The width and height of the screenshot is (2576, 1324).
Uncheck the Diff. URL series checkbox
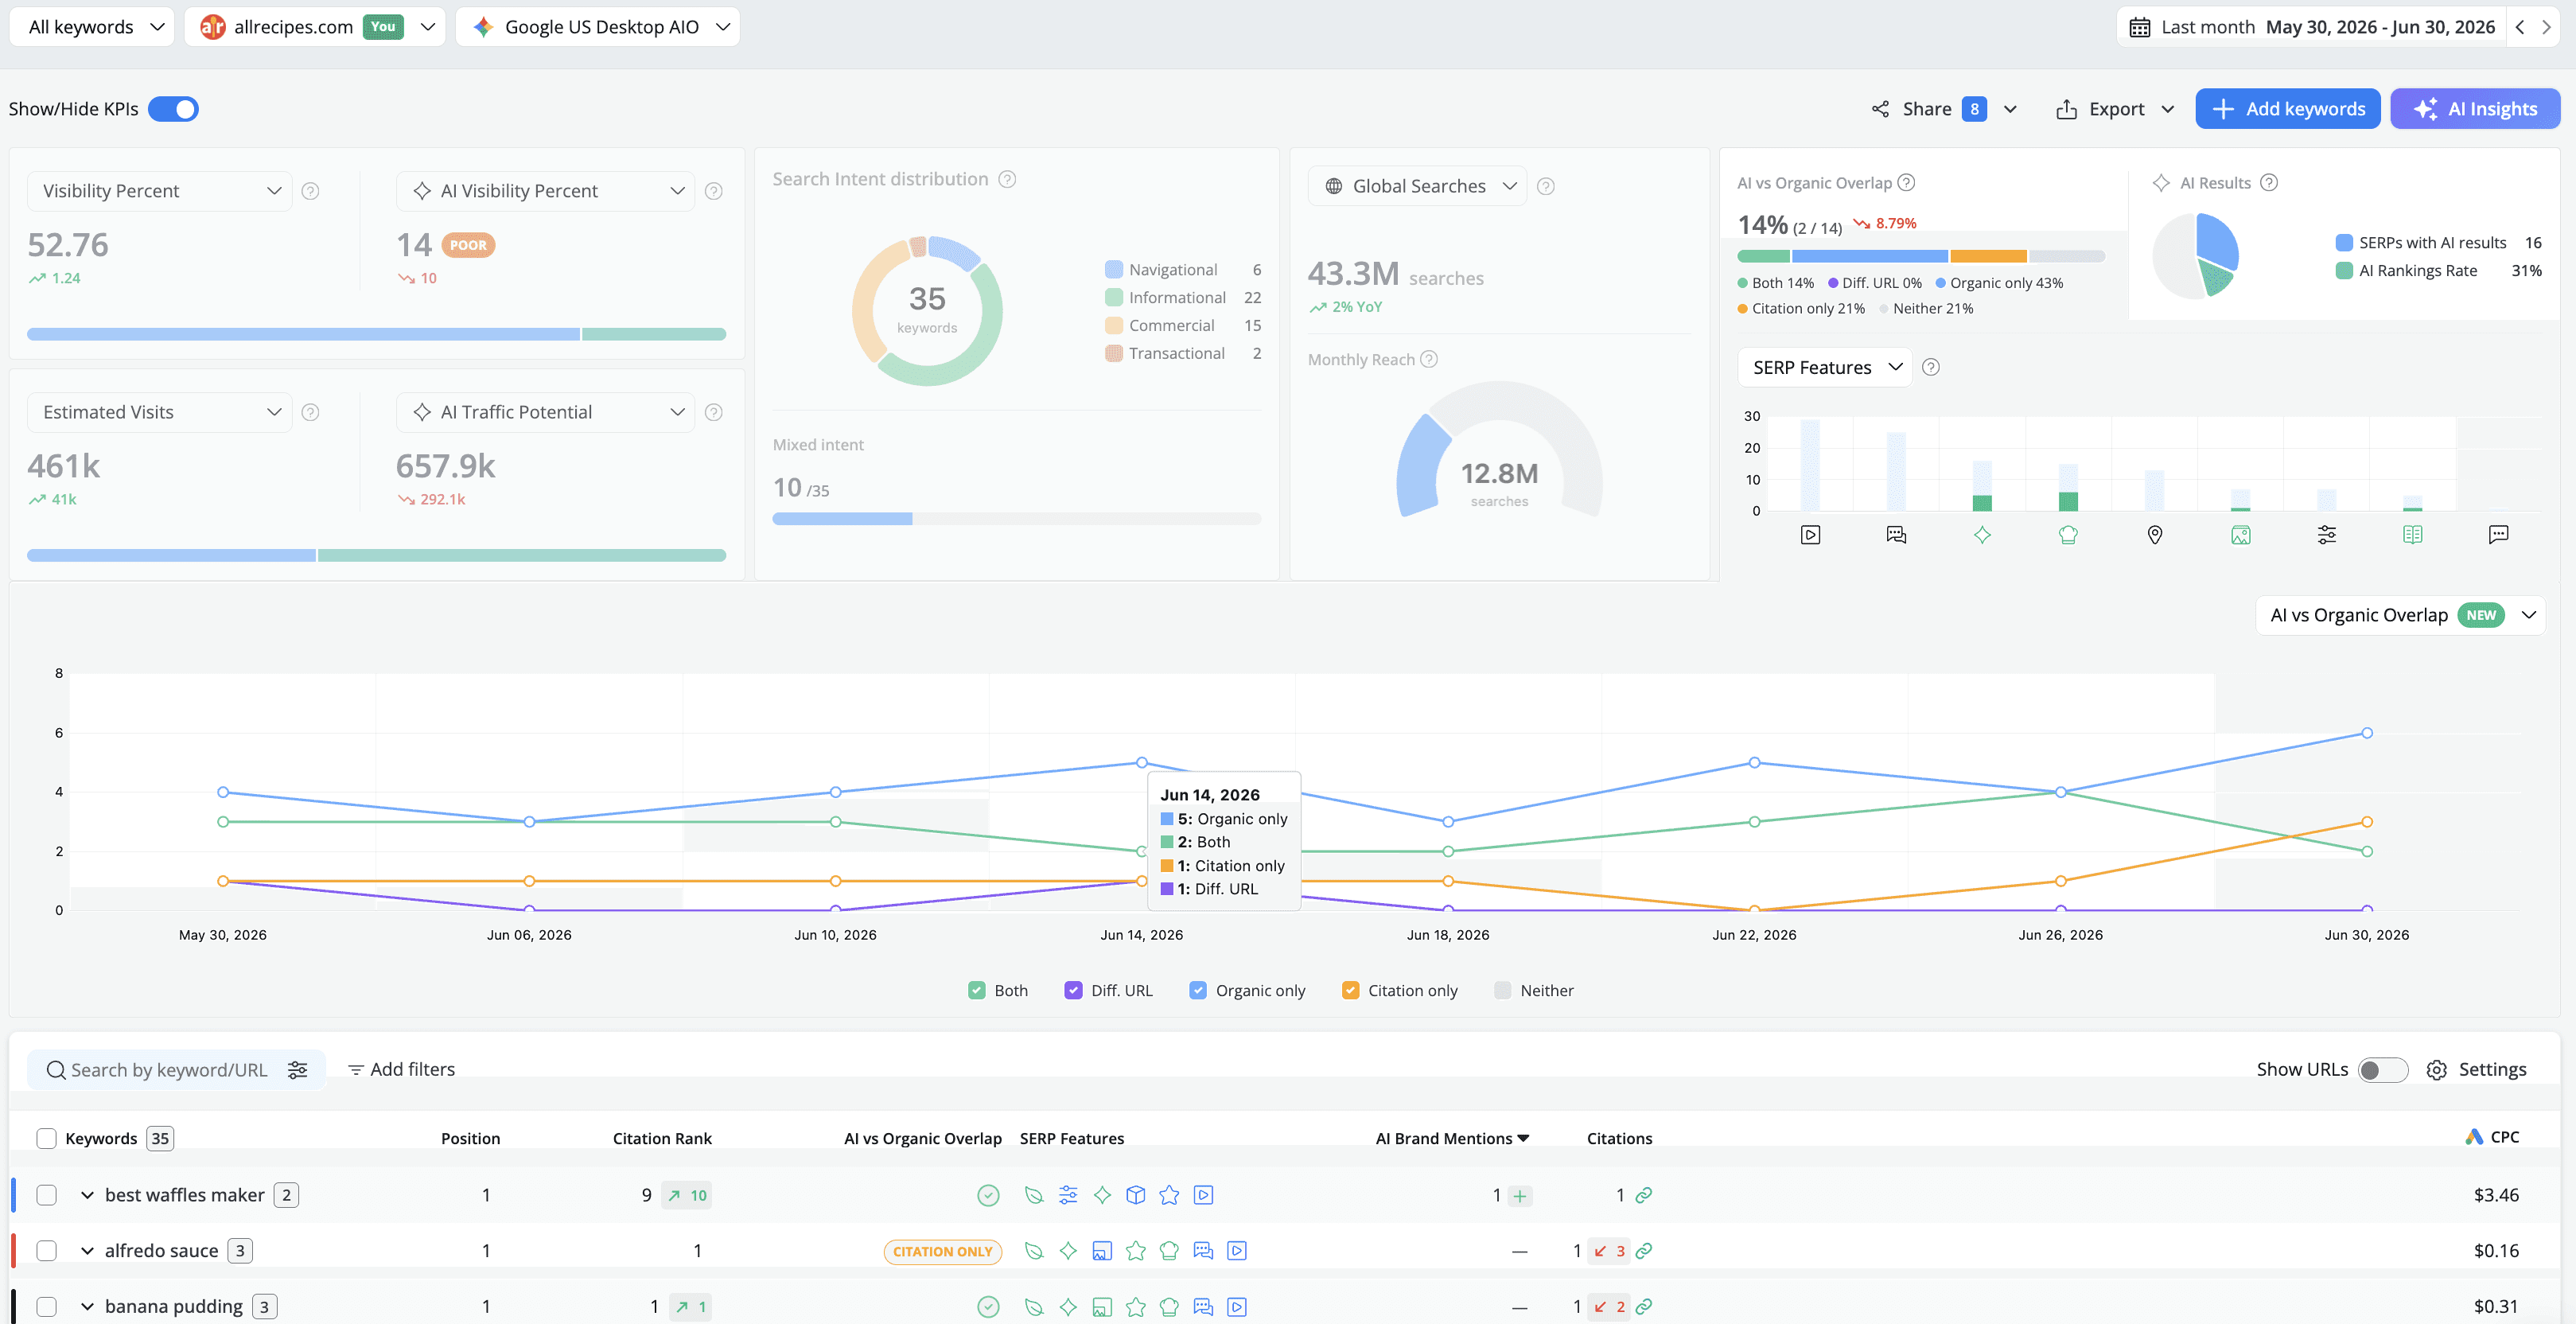click(x=1073, y=991)
